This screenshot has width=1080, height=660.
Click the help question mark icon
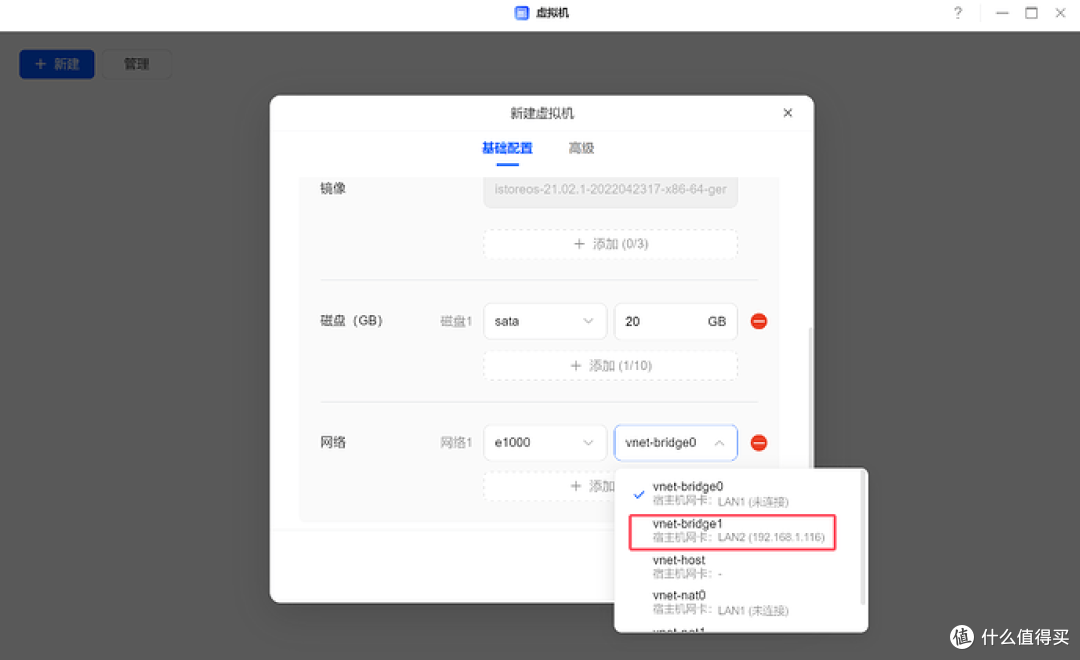click(x=957, y=13)
